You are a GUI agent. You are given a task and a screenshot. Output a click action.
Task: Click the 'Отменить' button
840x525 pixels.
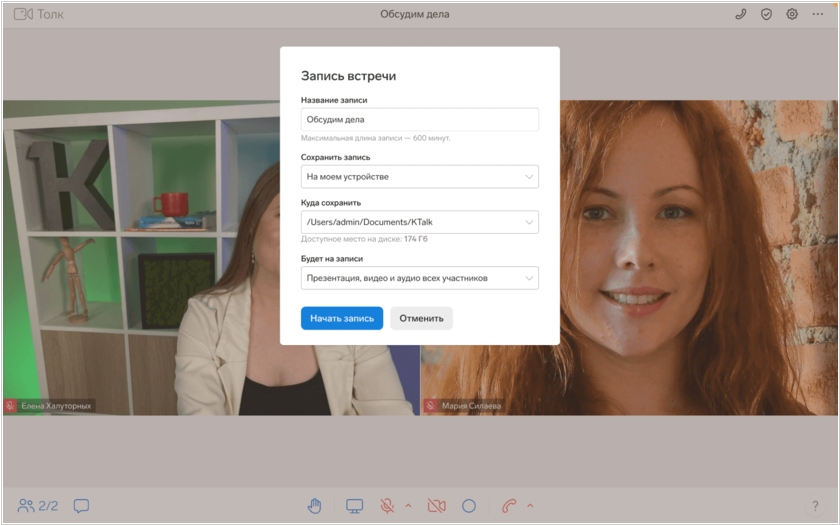click(x=421, y=318)
